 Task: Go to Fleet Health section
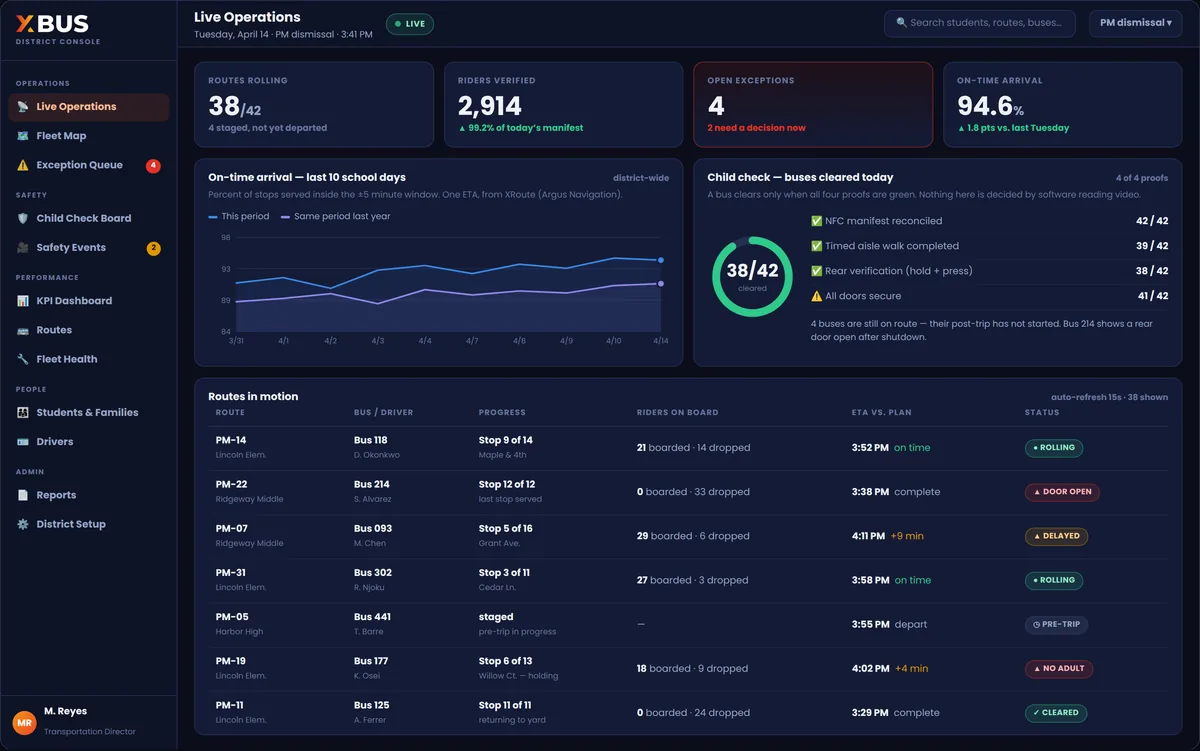(x=89, y=359)
